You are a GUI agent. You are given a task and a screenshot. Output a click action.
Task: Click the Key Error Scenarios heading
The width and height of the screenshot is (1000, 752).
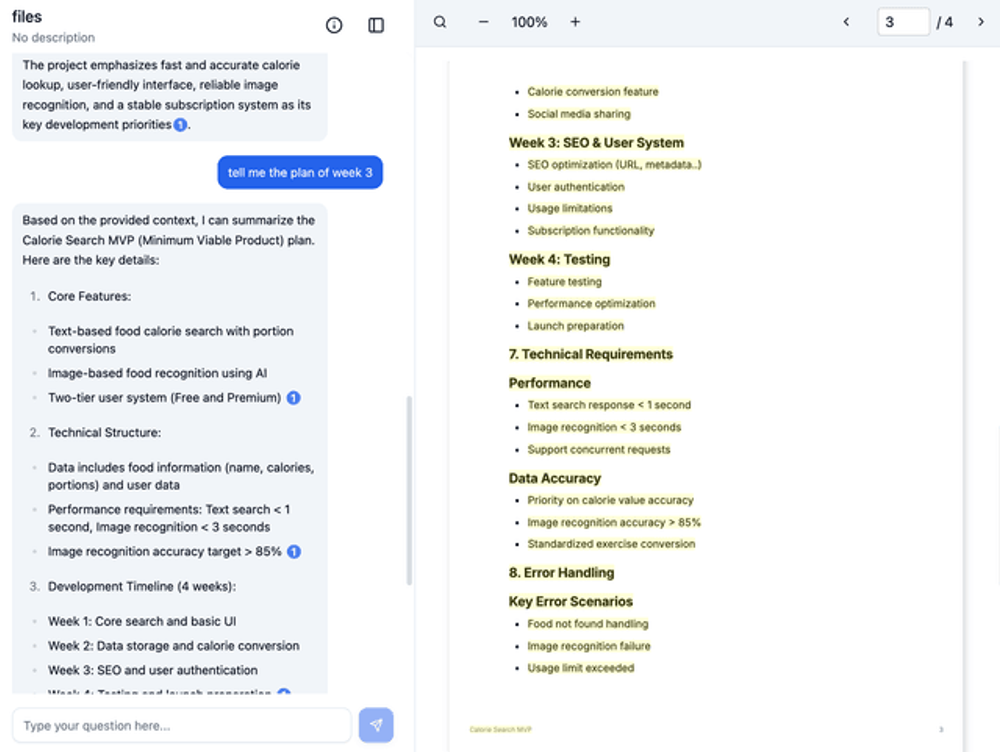coord(570,601)
